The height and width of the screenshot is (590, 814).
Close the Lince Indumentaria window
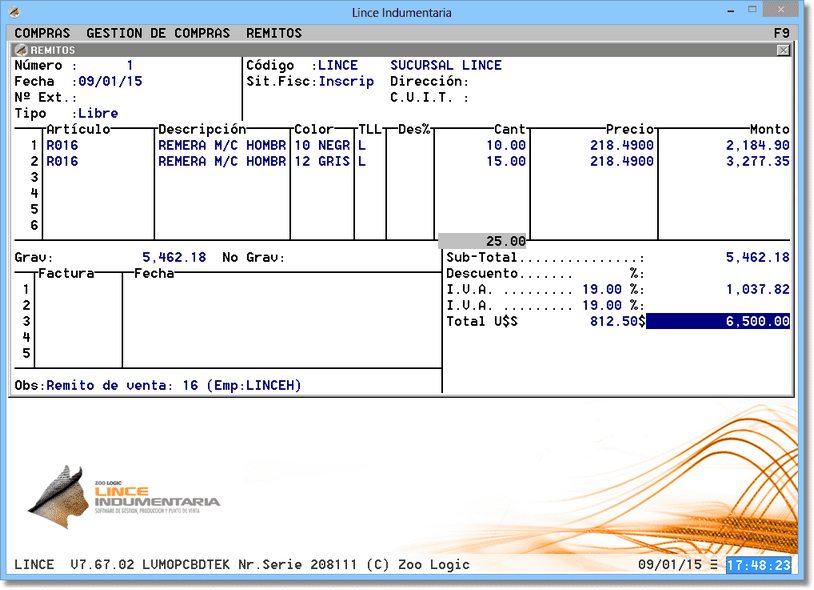pyautogui.click(x=781, y=10)
